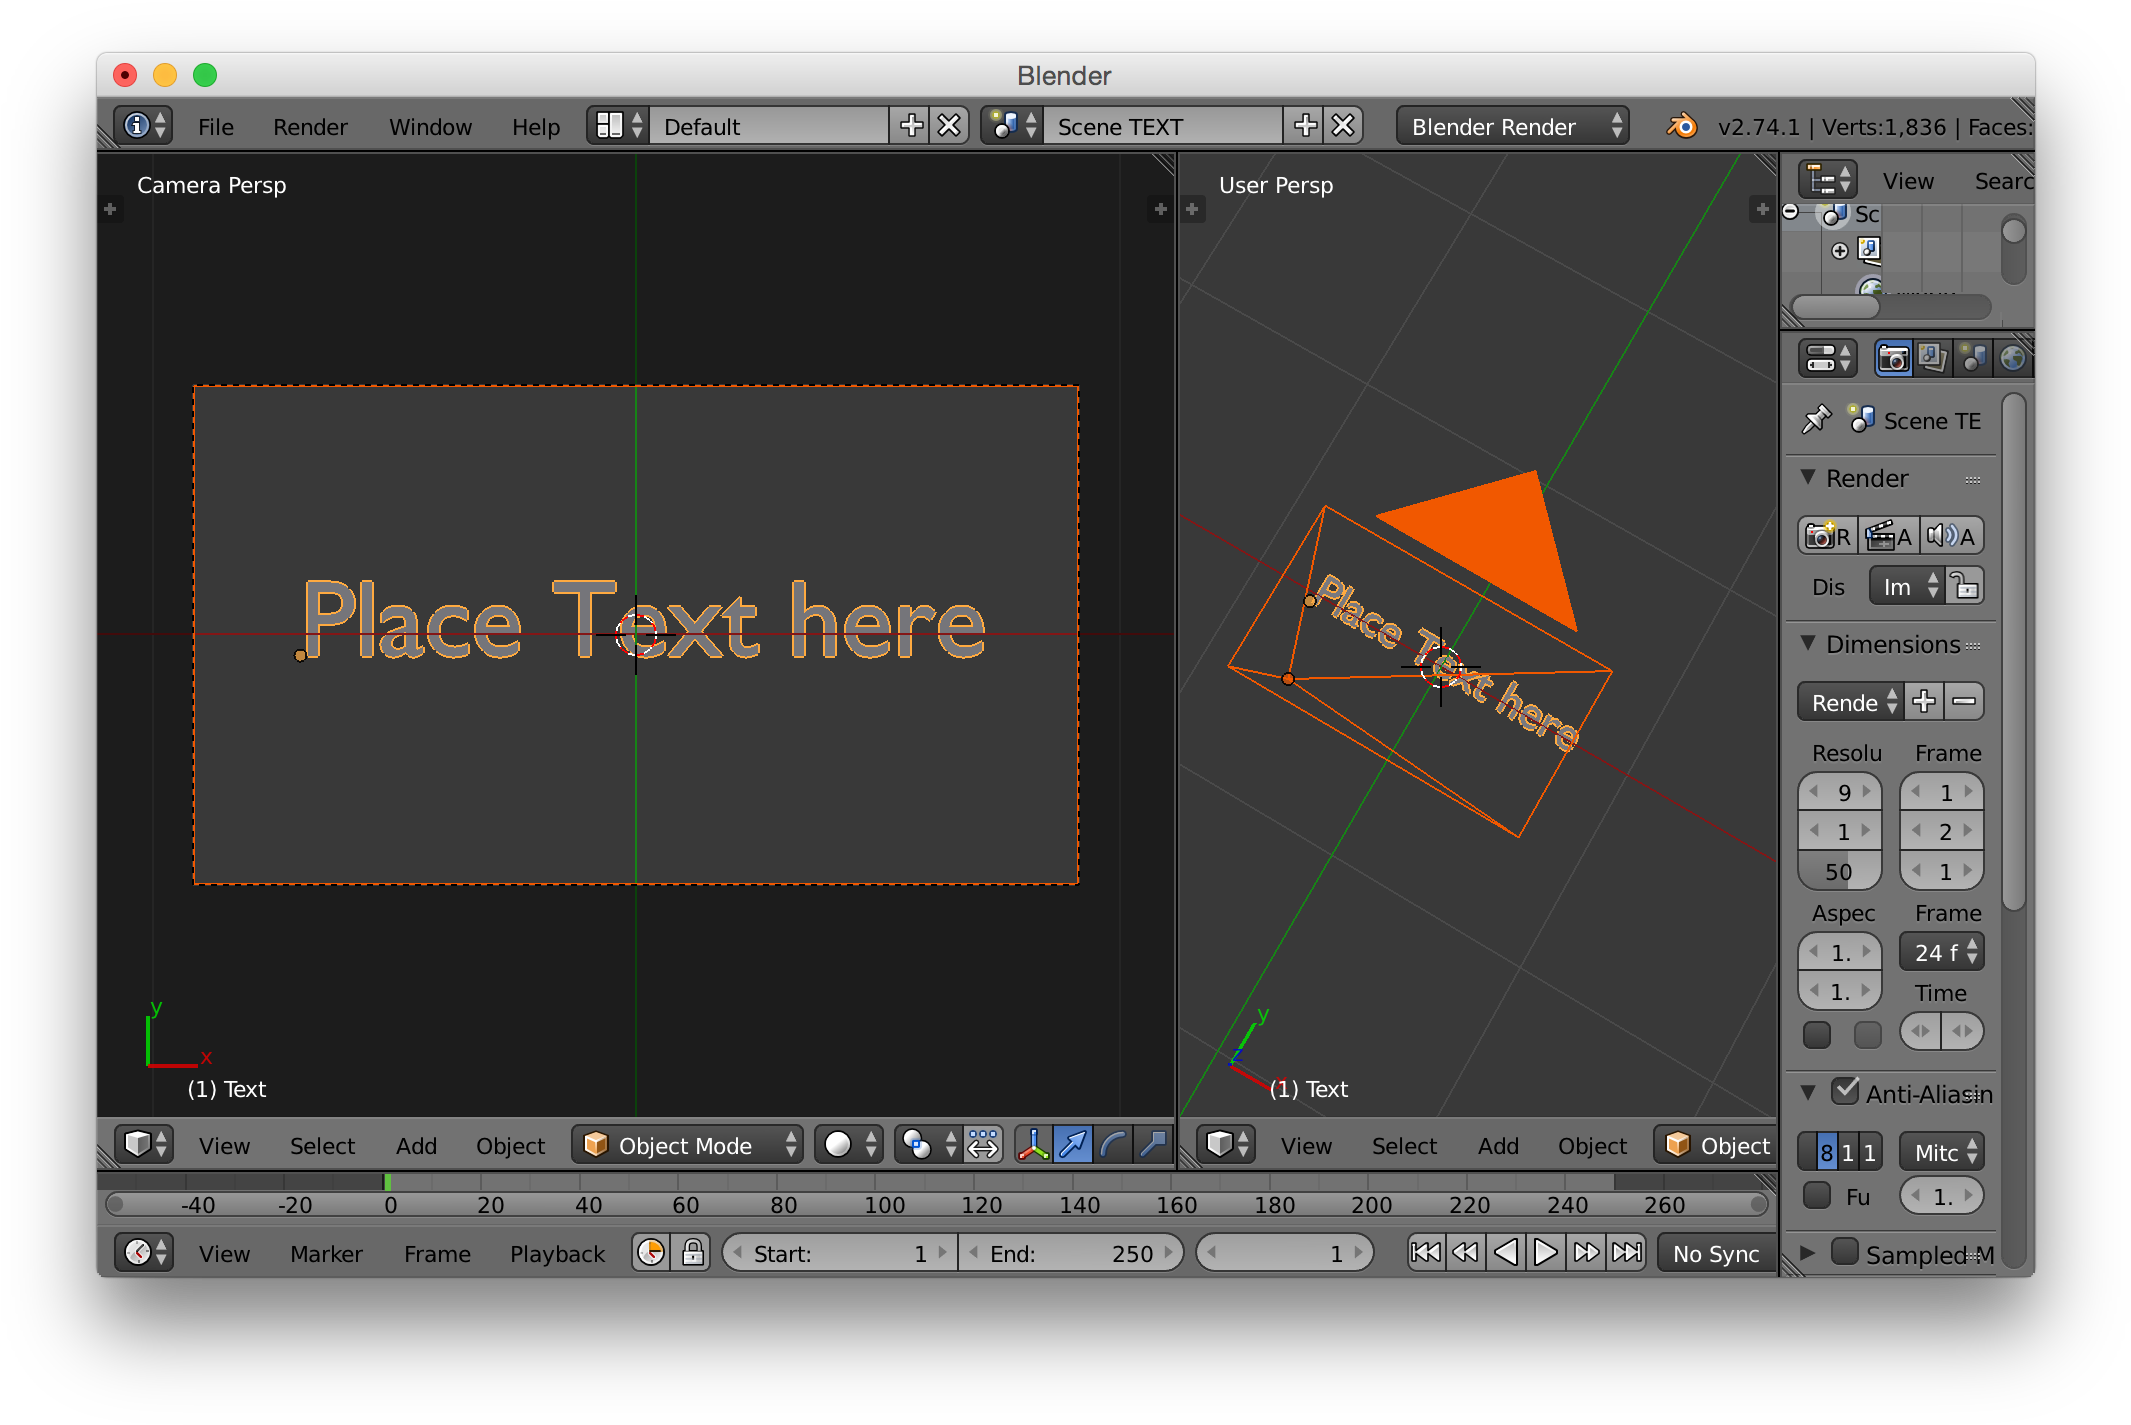Image resolution: width=2131 pixels, height=1425 pixels.
Task: Toggle the timeline preview range clock icon
Action: [651, 1252]
